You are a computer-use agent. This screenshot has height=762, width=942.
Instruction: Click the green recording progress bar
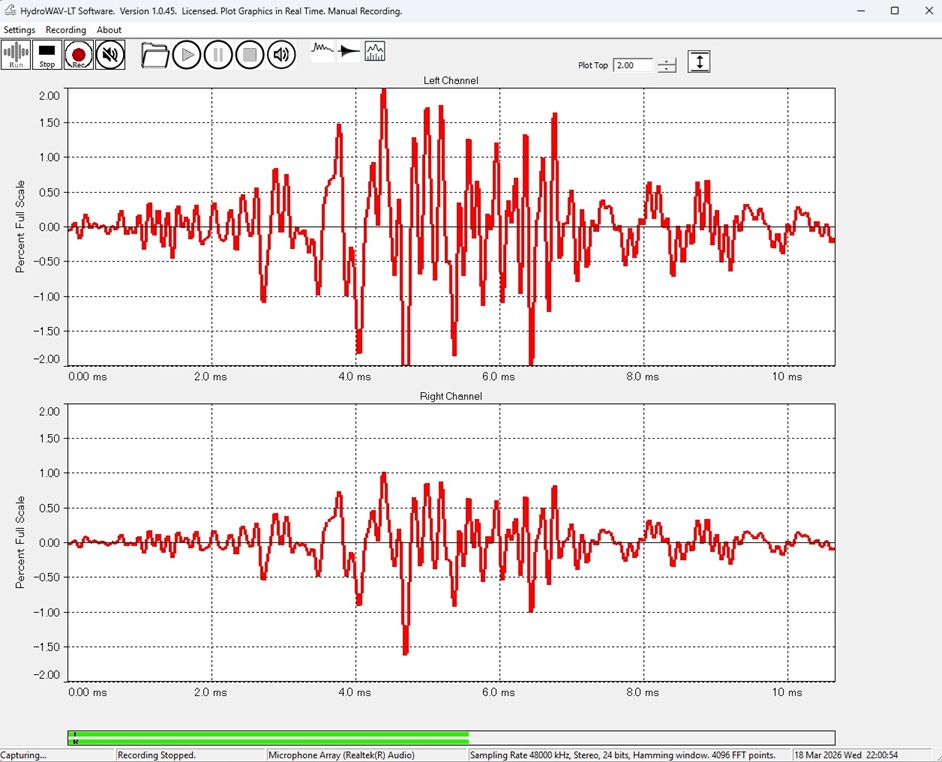point(270,738)
